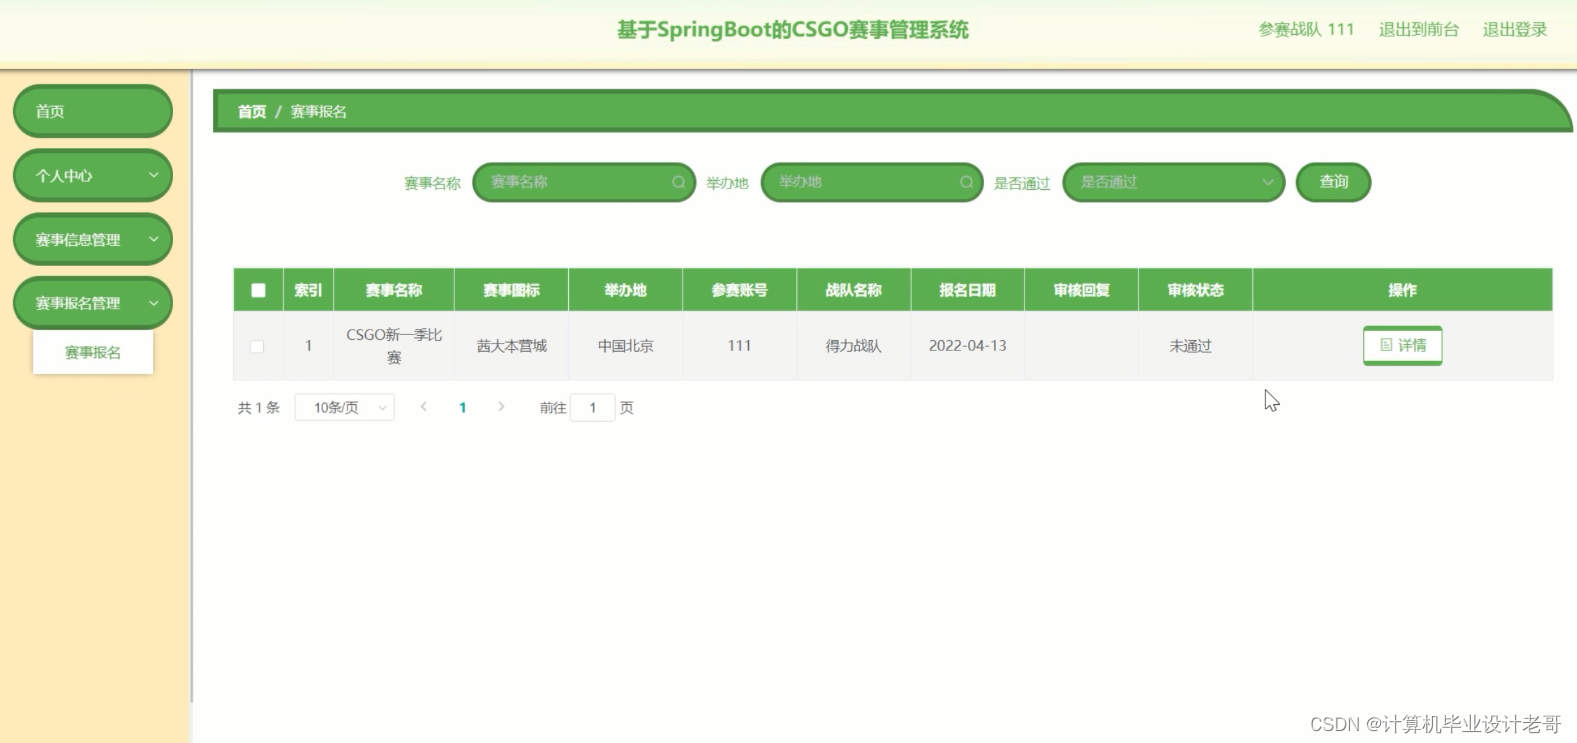Click 赛事图标 column header
Screen dimensions: 1577x743
(511, 290)
